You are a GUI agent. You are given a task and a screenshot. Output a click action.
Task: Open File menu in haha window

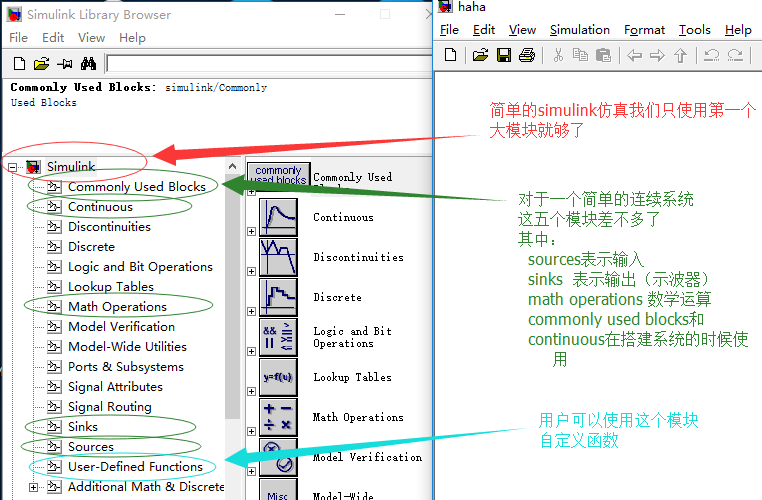tap(449, 30)
